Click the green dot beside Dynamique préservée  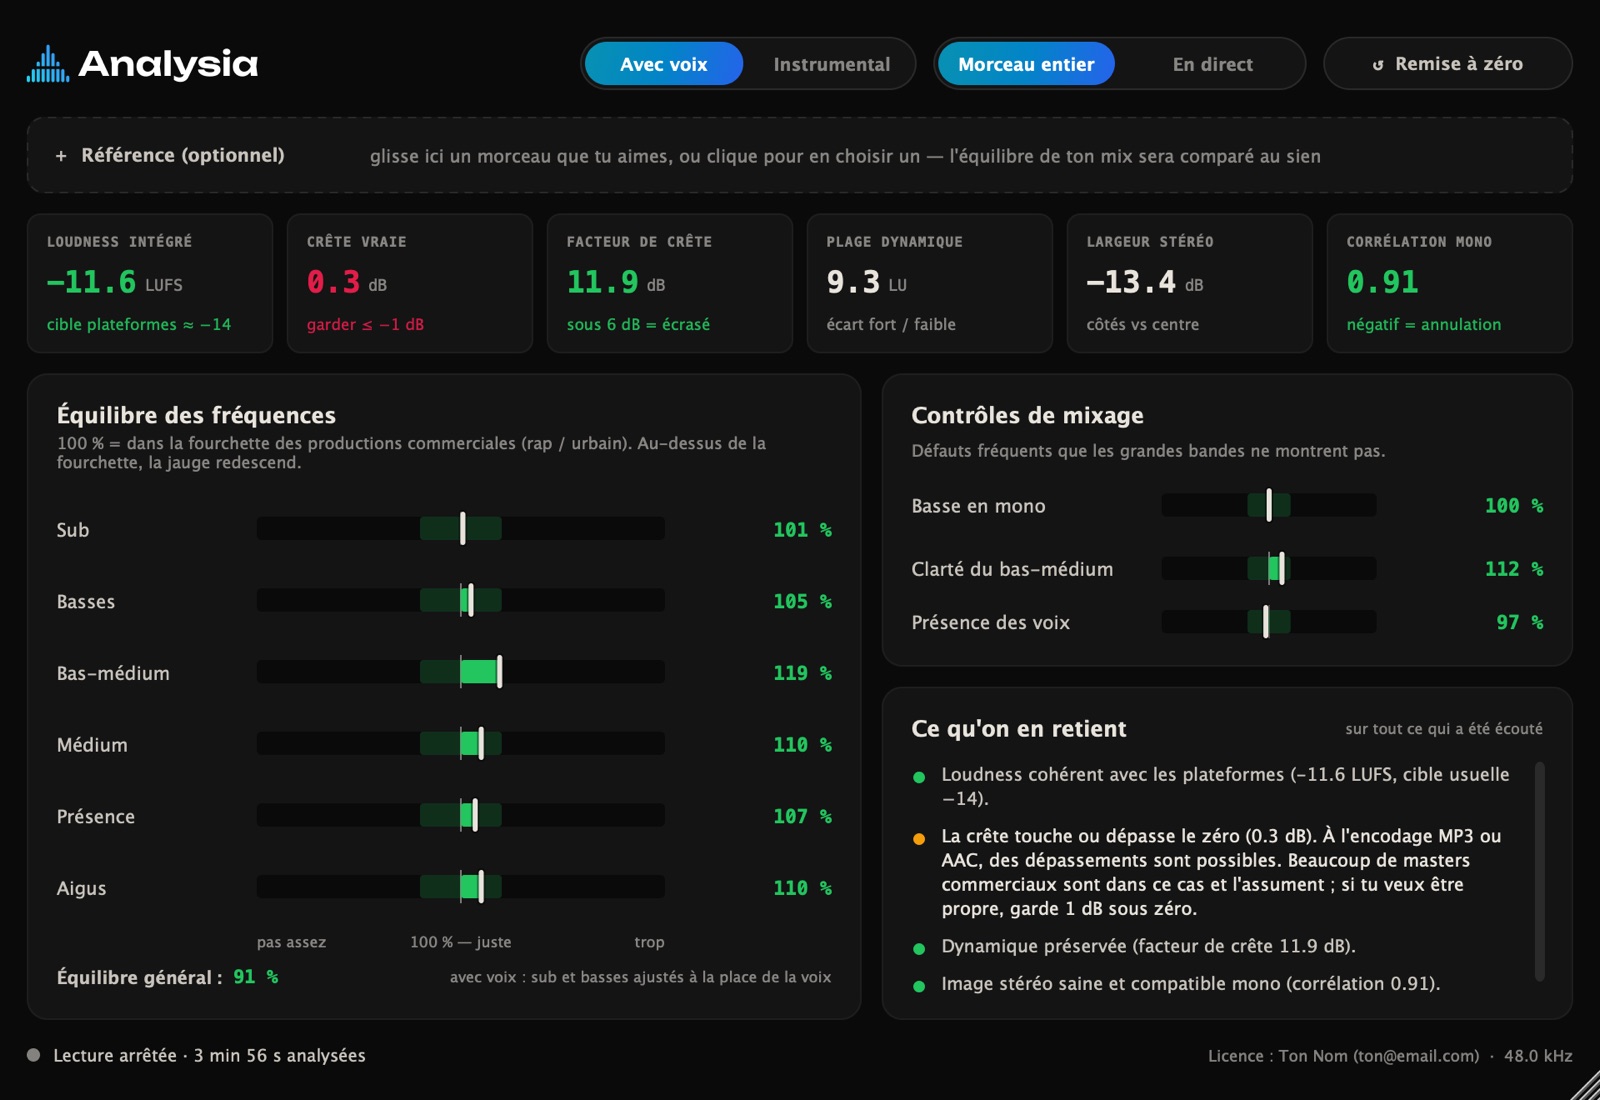[919, 949]
